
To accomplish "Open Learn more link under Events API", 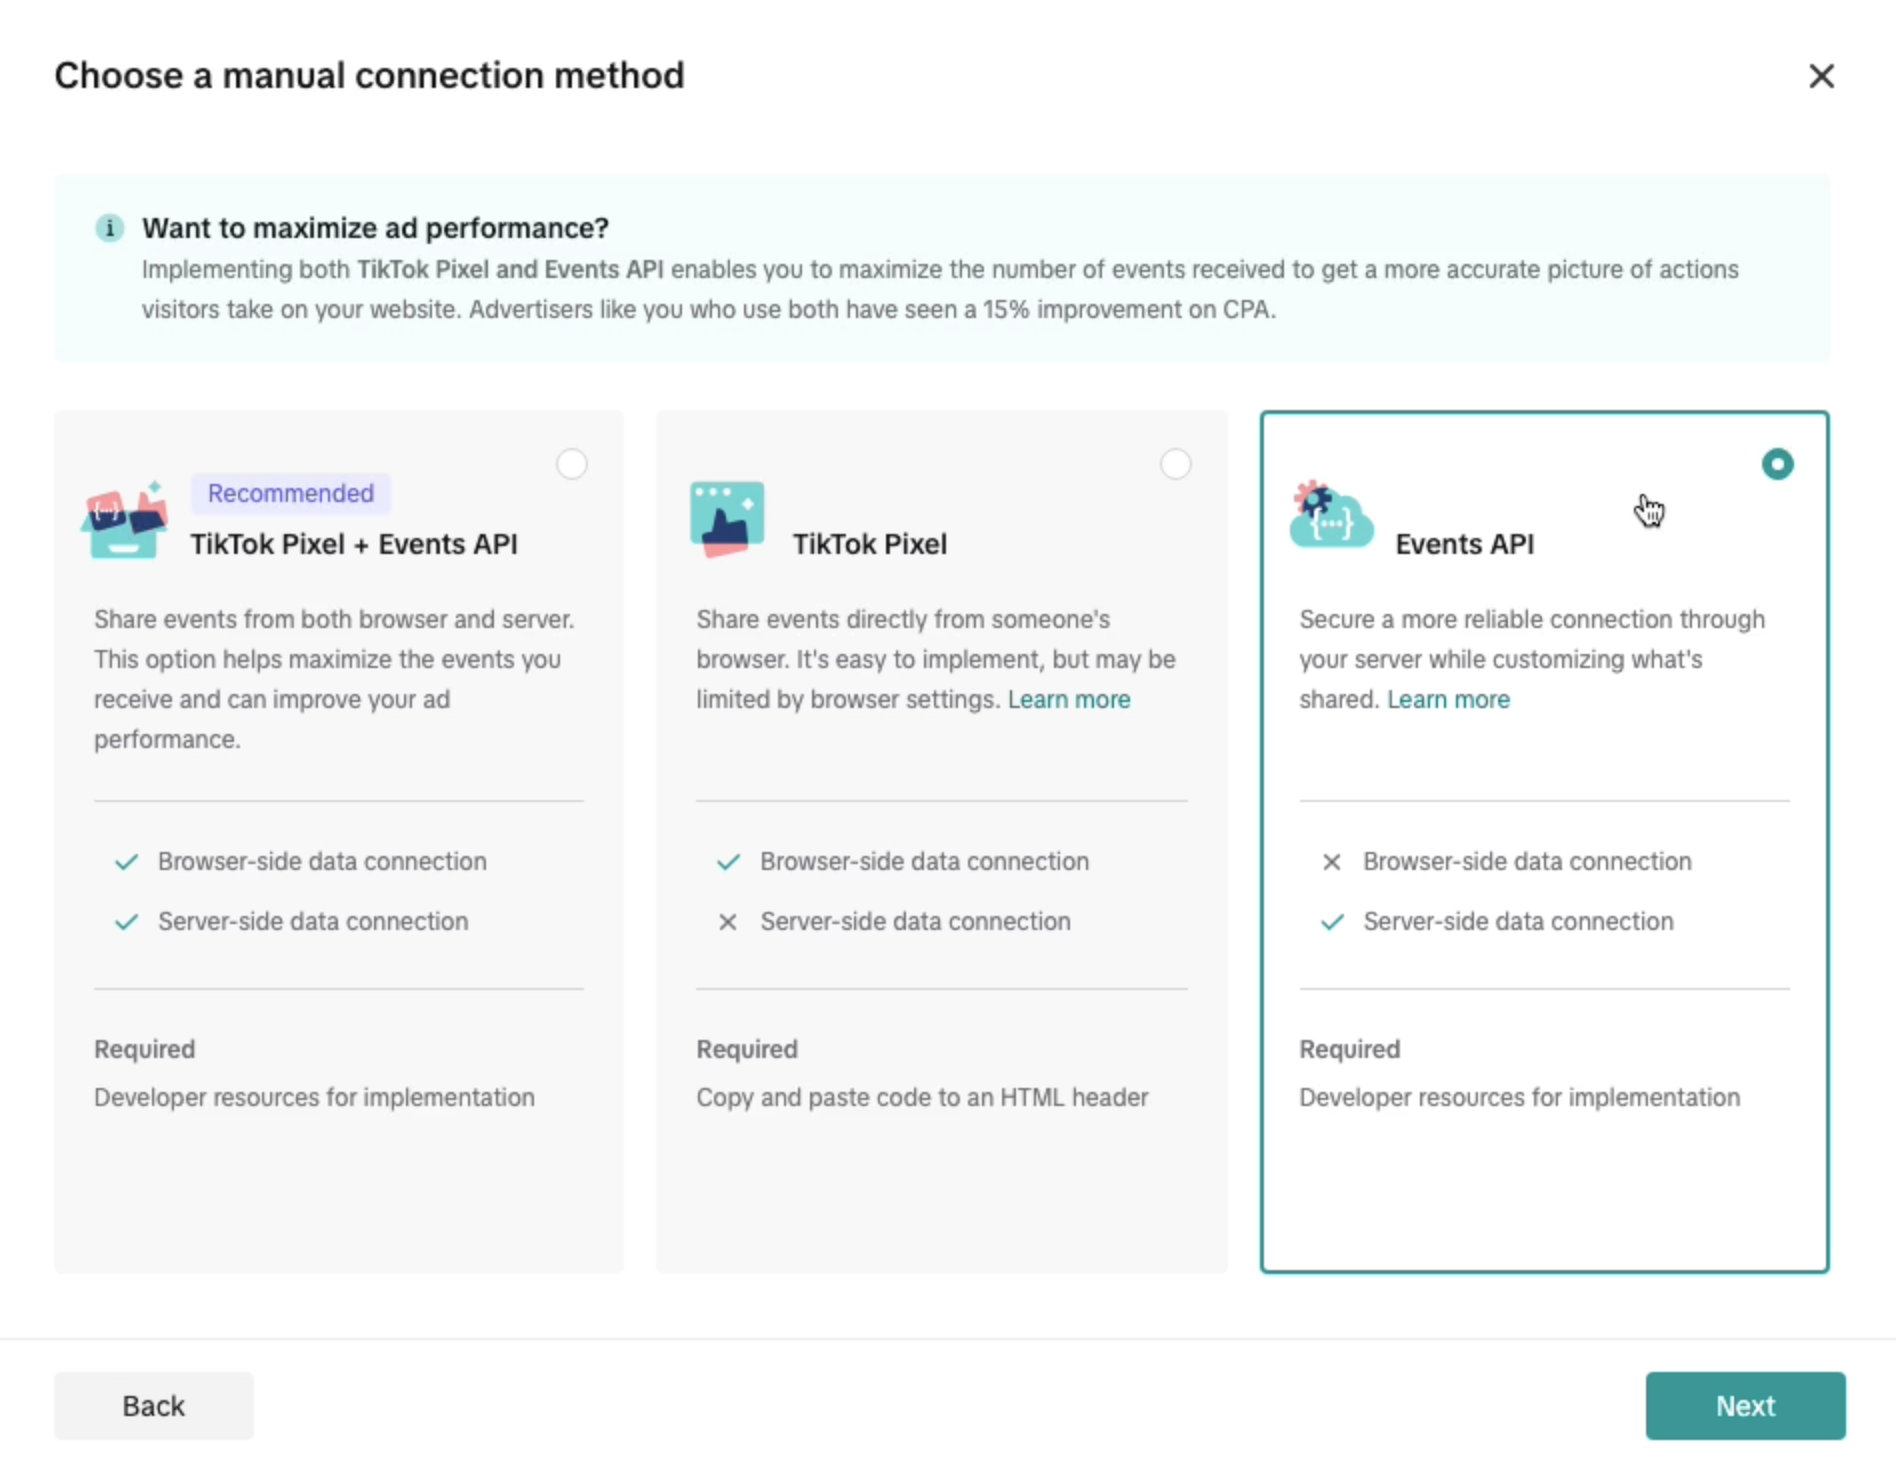I will click(1447, 700).
